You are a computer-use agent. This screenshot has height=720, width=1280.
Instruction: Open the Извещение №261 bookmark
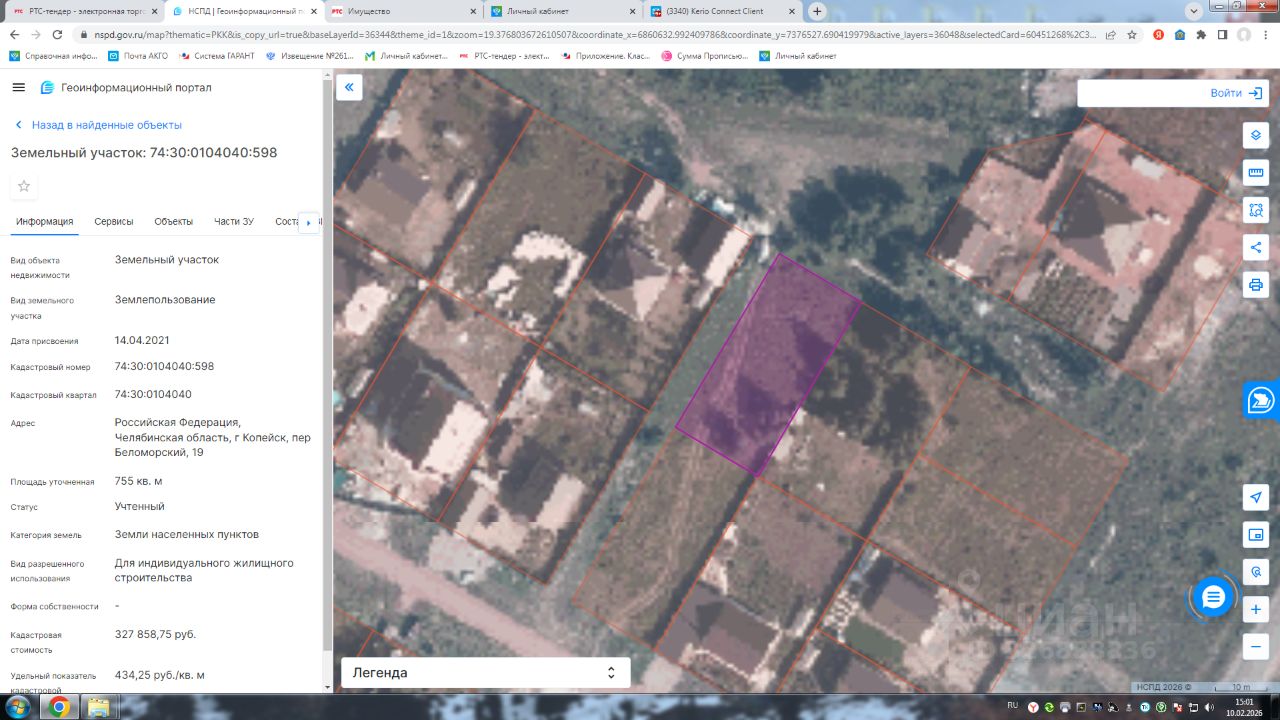[x=310, y=56]
